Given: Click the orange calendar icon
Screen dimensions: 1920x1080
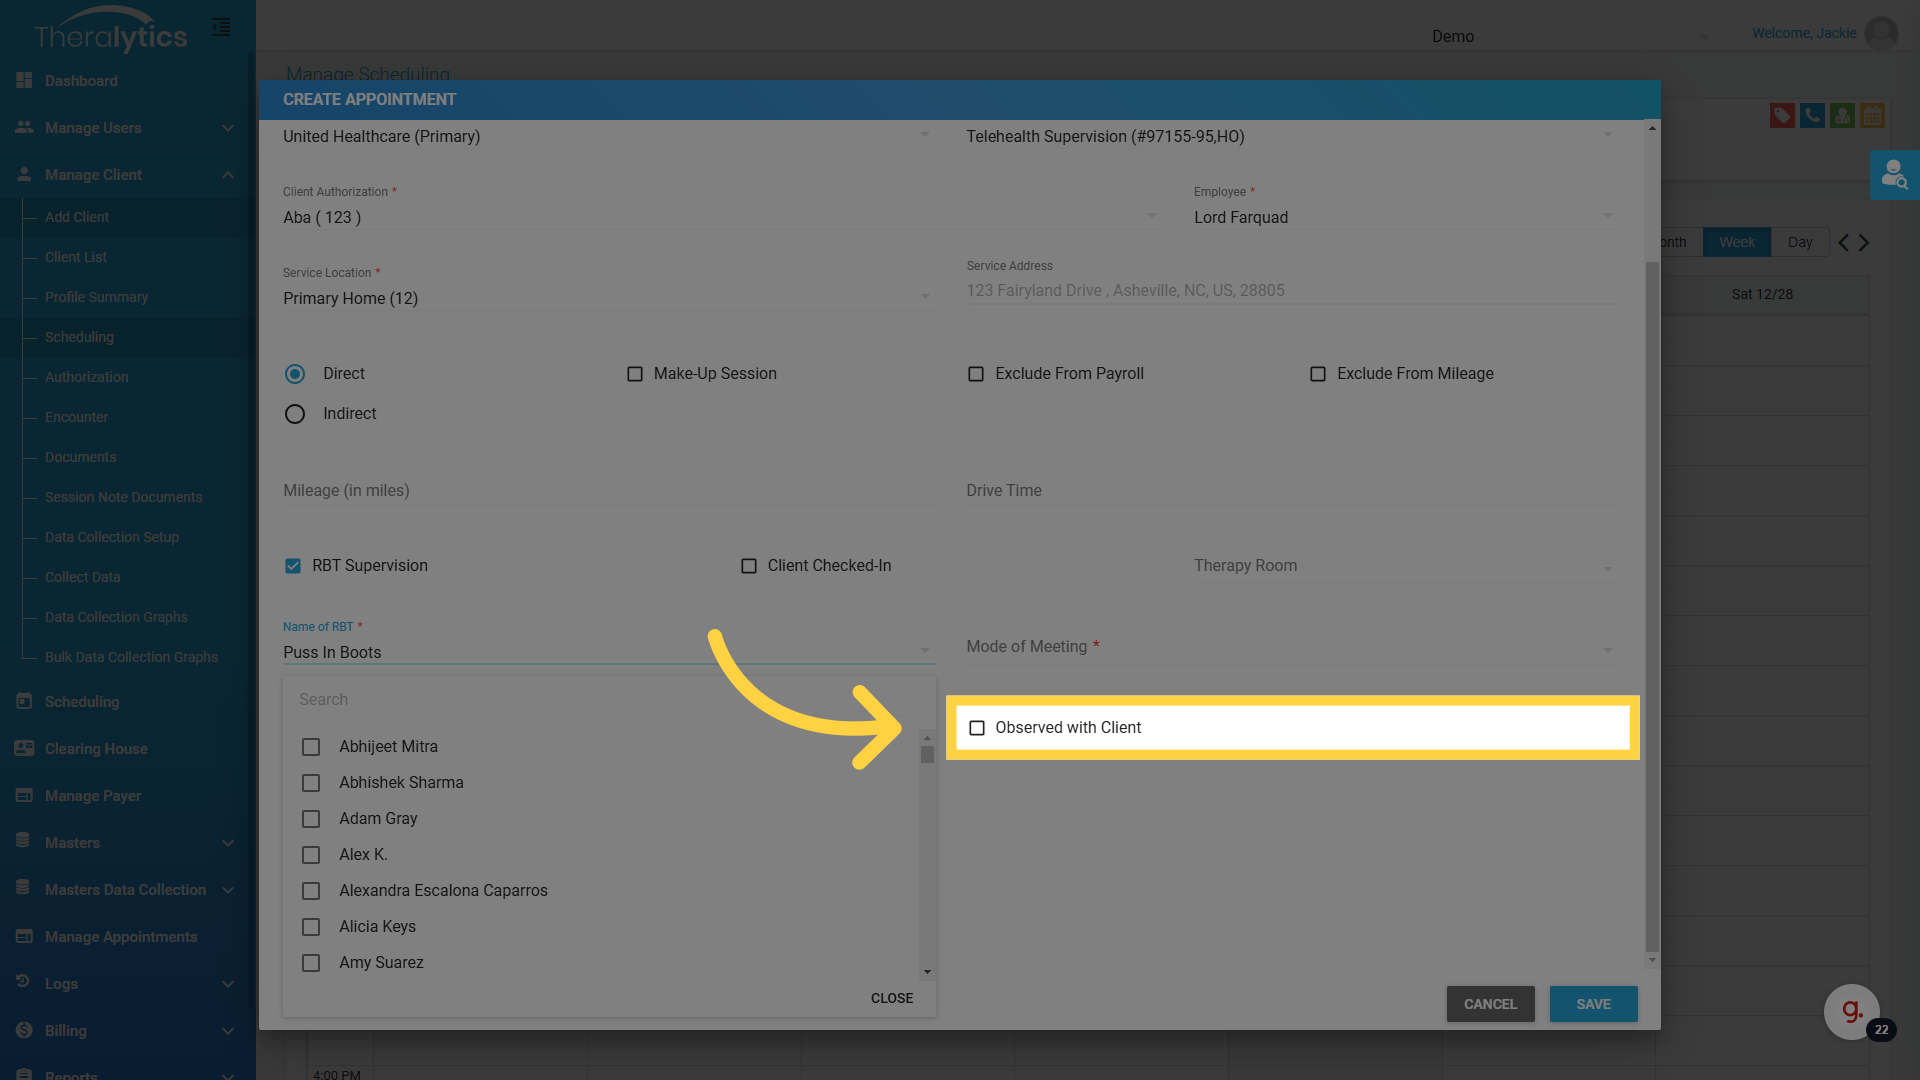Looking at the screenshot, I should 1872,116.
